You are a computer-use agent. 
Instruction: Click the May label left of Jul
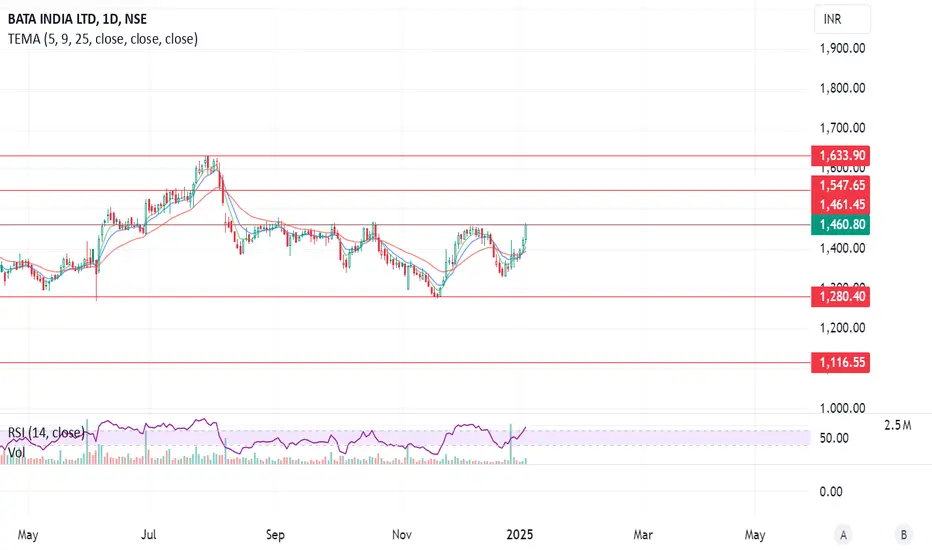point(28,535)
